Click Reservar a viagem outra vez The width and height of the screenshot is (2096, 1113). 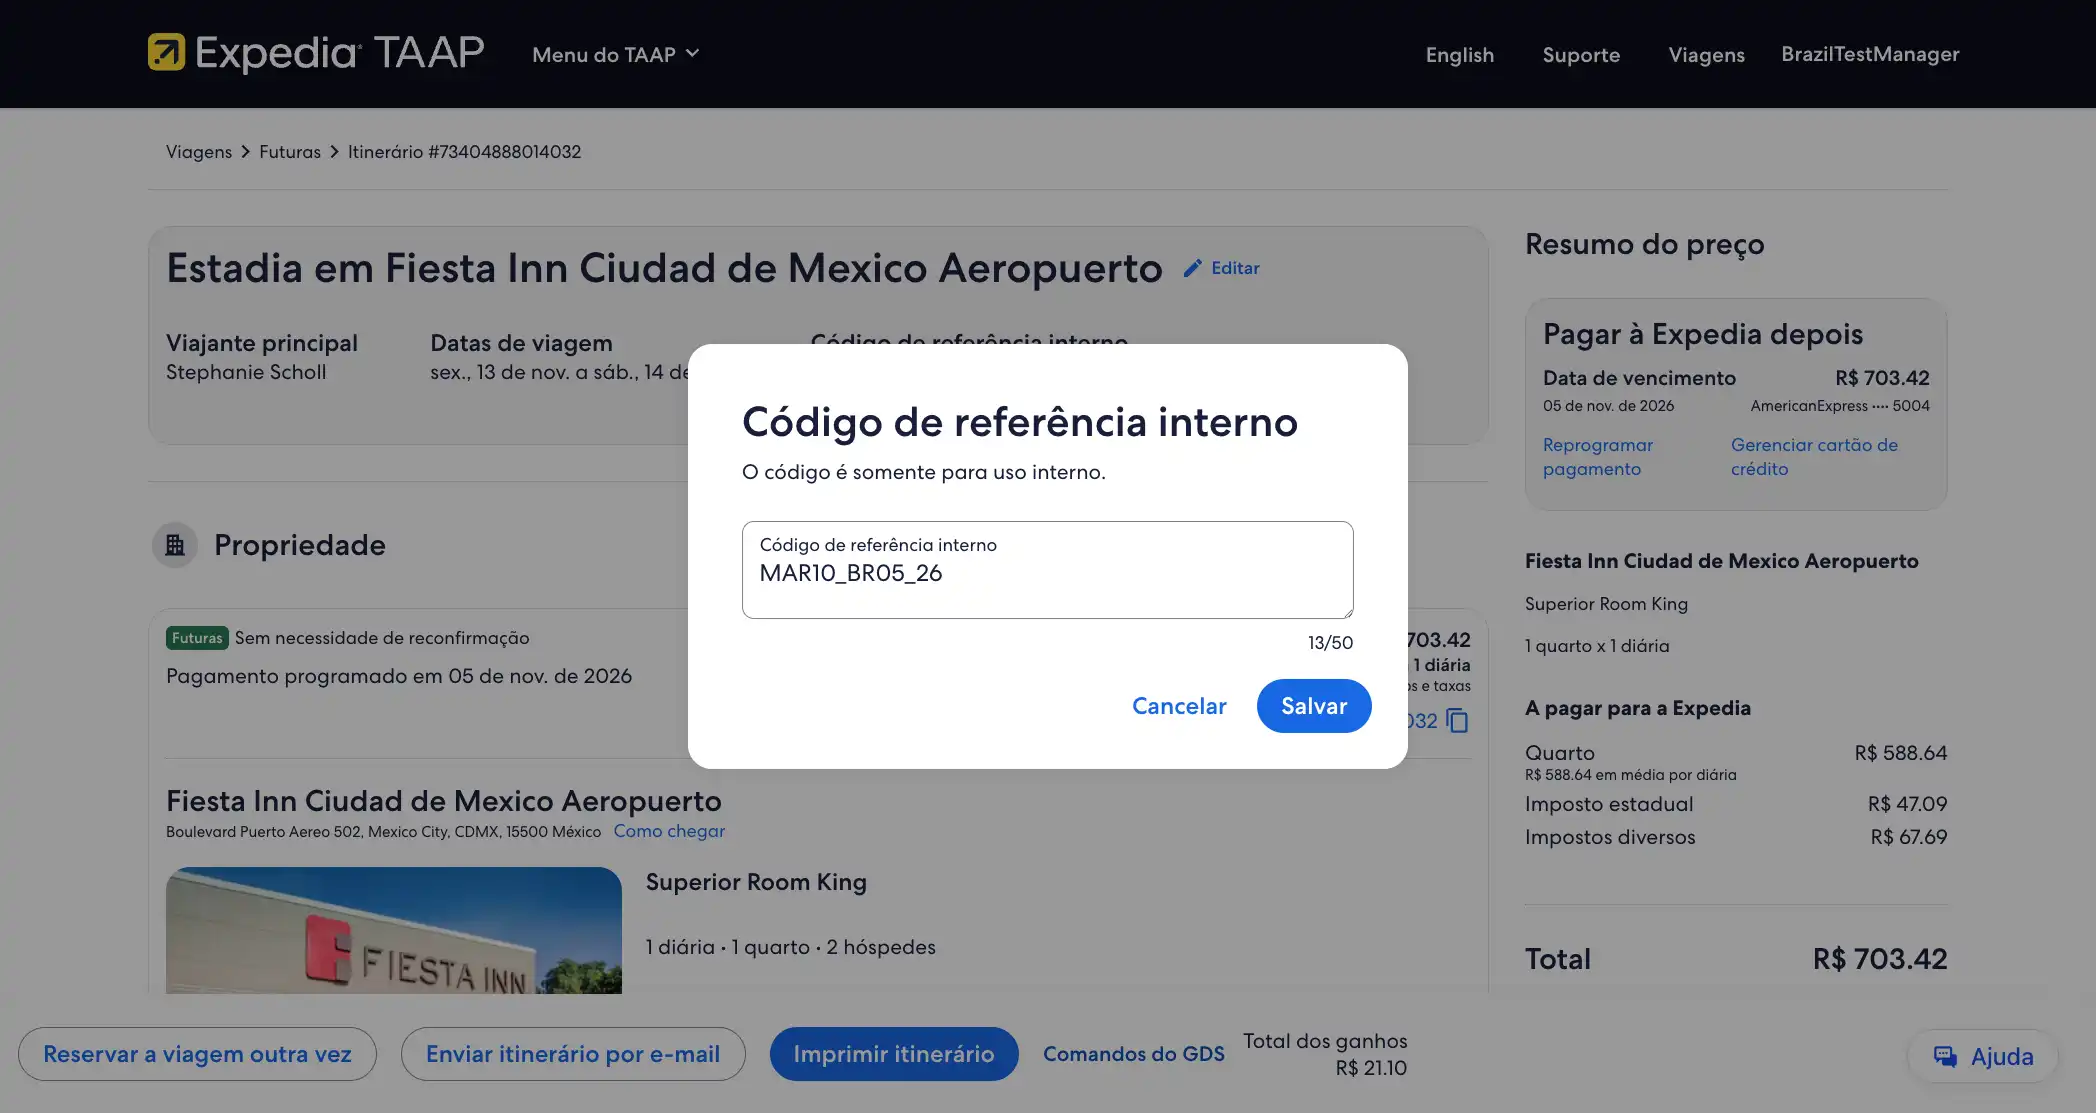(197, 1054)
